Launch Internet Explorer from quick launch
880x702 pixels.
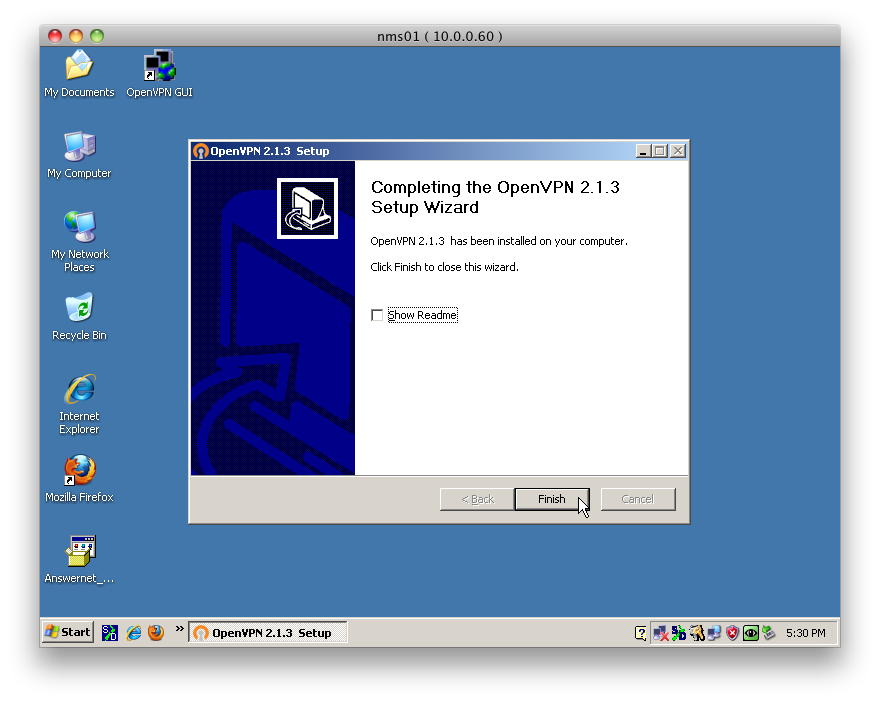[134, 633]
